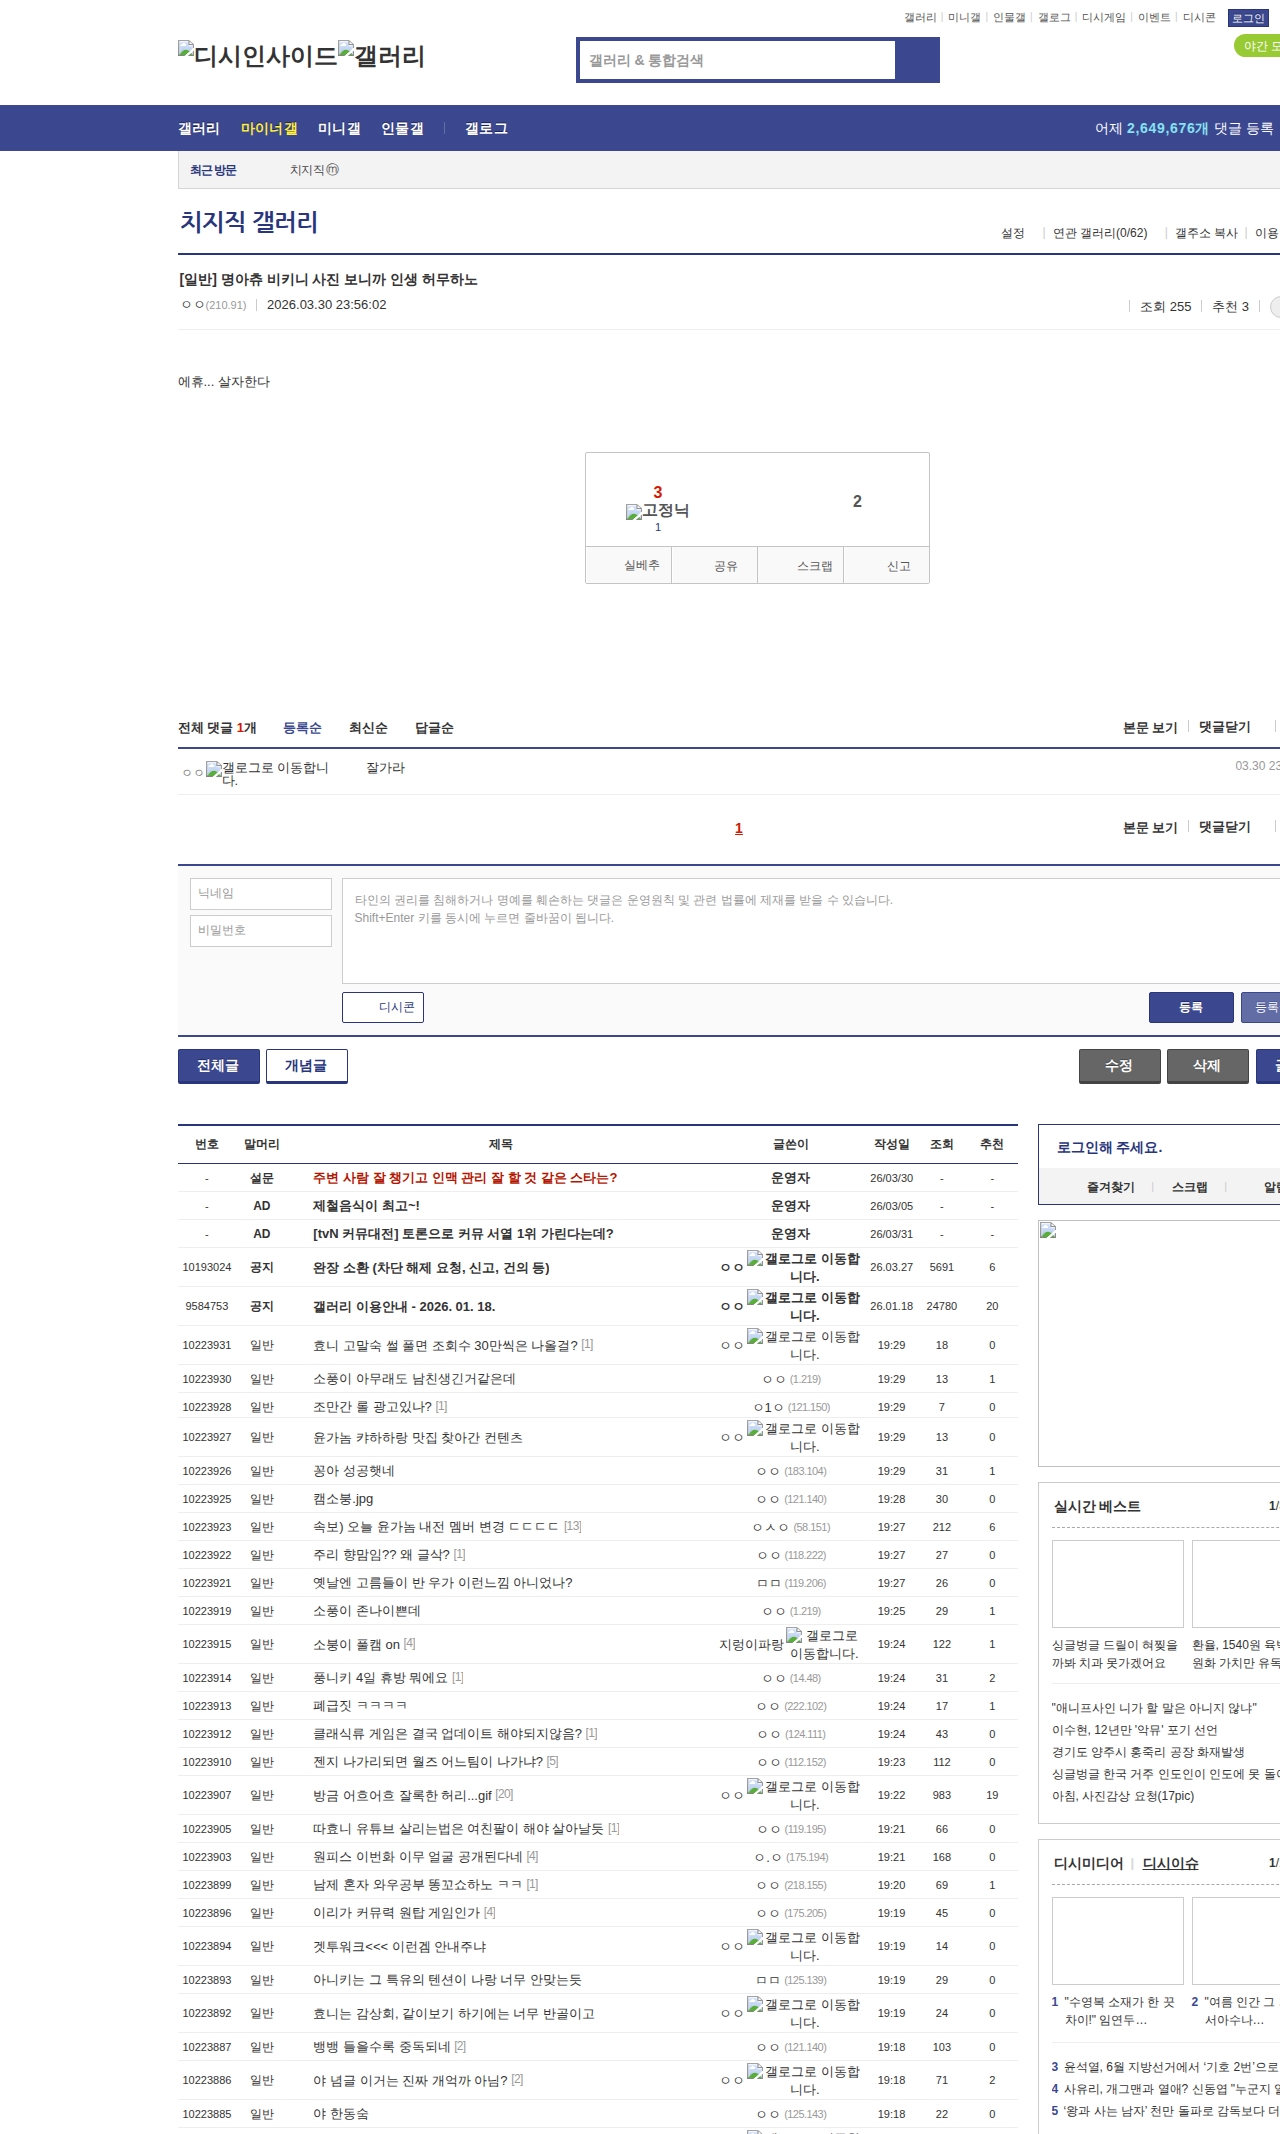Open the 디시콘 emoticon picker
The width and height of the screenshot is (1280, 2134).
(x=383, y=1007)
